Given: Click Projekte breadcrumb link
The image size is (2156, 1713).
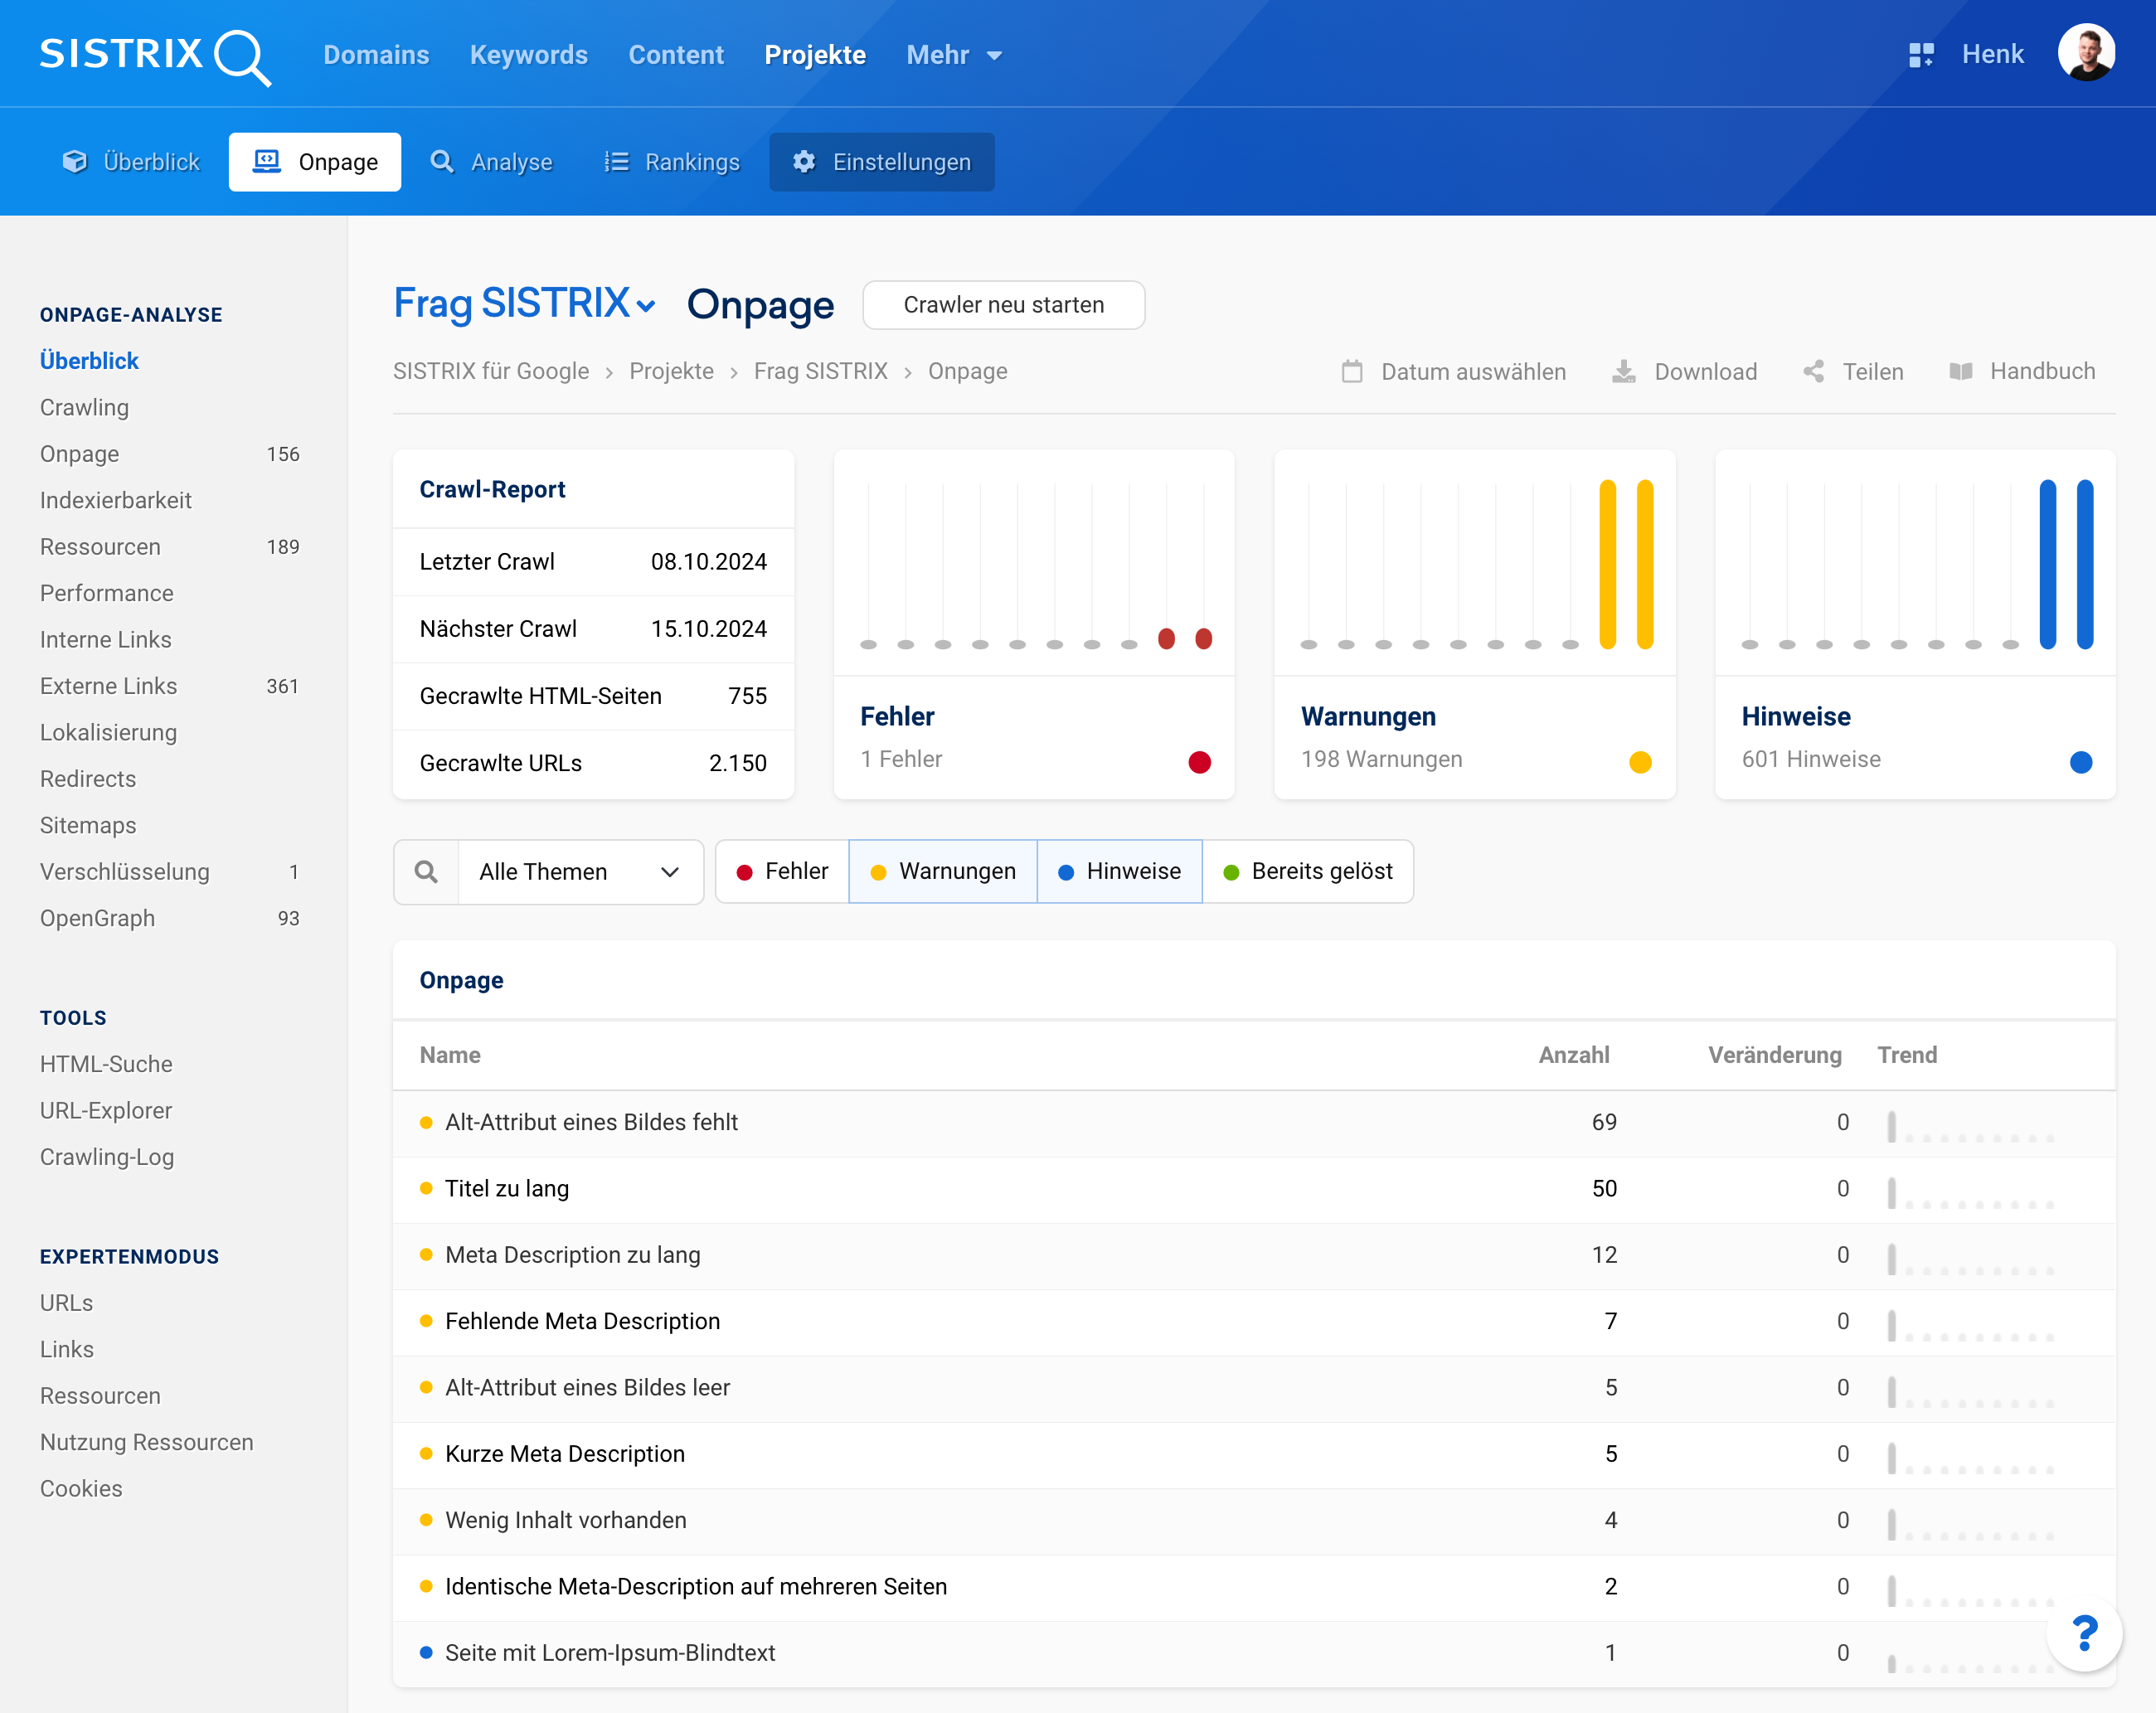Looking at the screenshot, I should (x=672, y=371).
